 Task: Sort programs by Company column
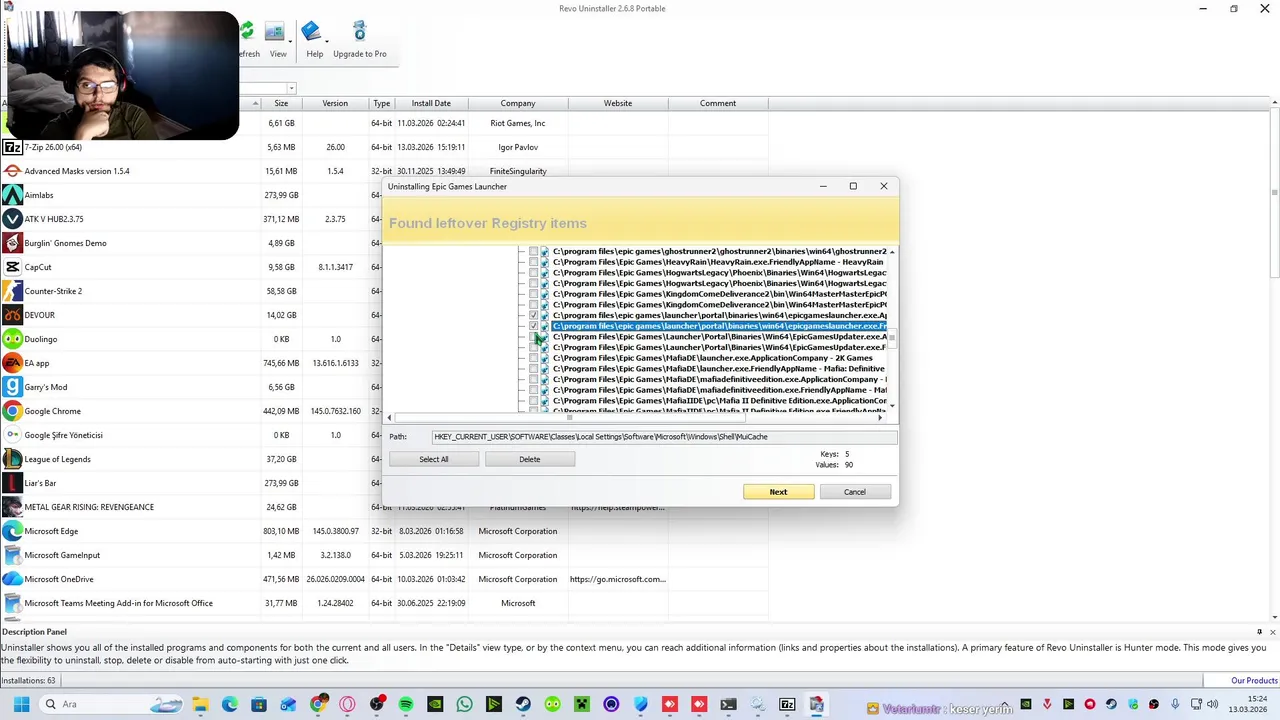[x=518, y=103]
